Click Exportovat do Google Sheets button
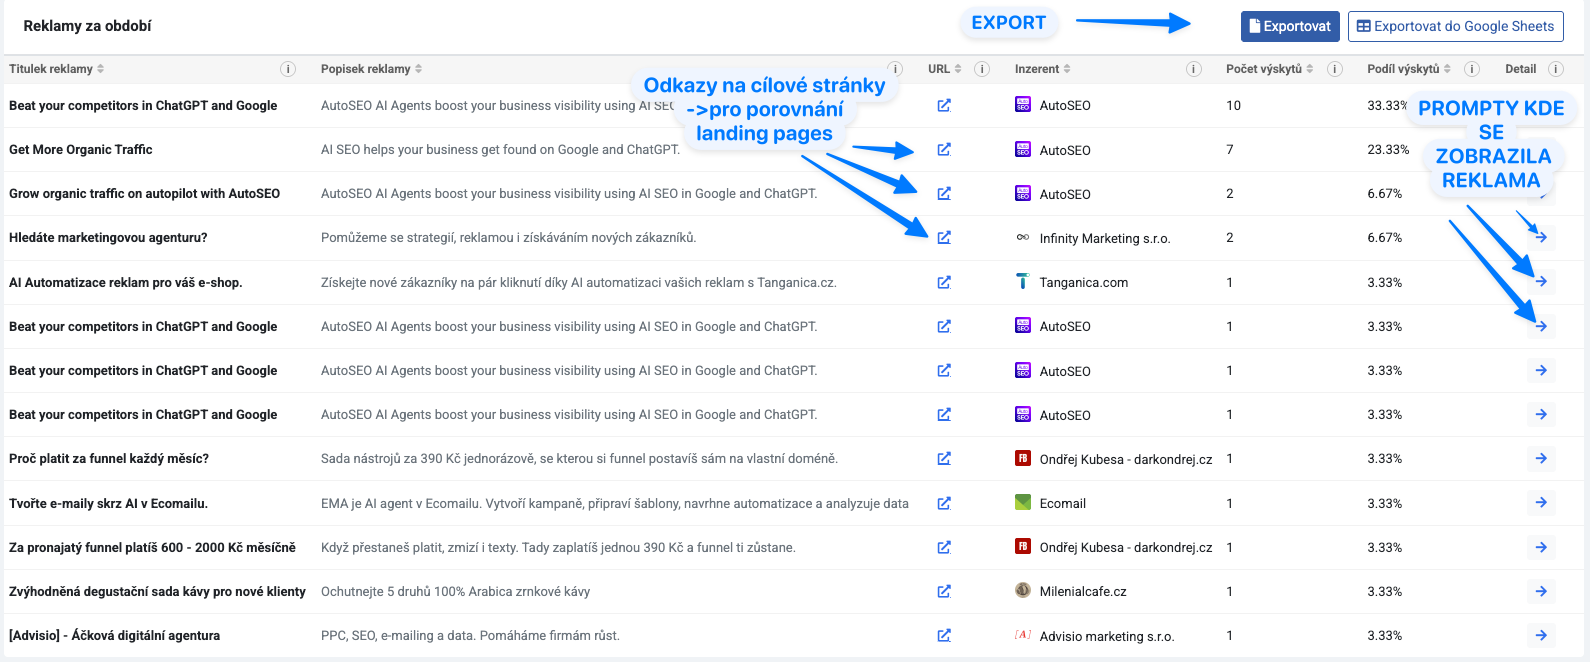 [x=1455, y=27]
